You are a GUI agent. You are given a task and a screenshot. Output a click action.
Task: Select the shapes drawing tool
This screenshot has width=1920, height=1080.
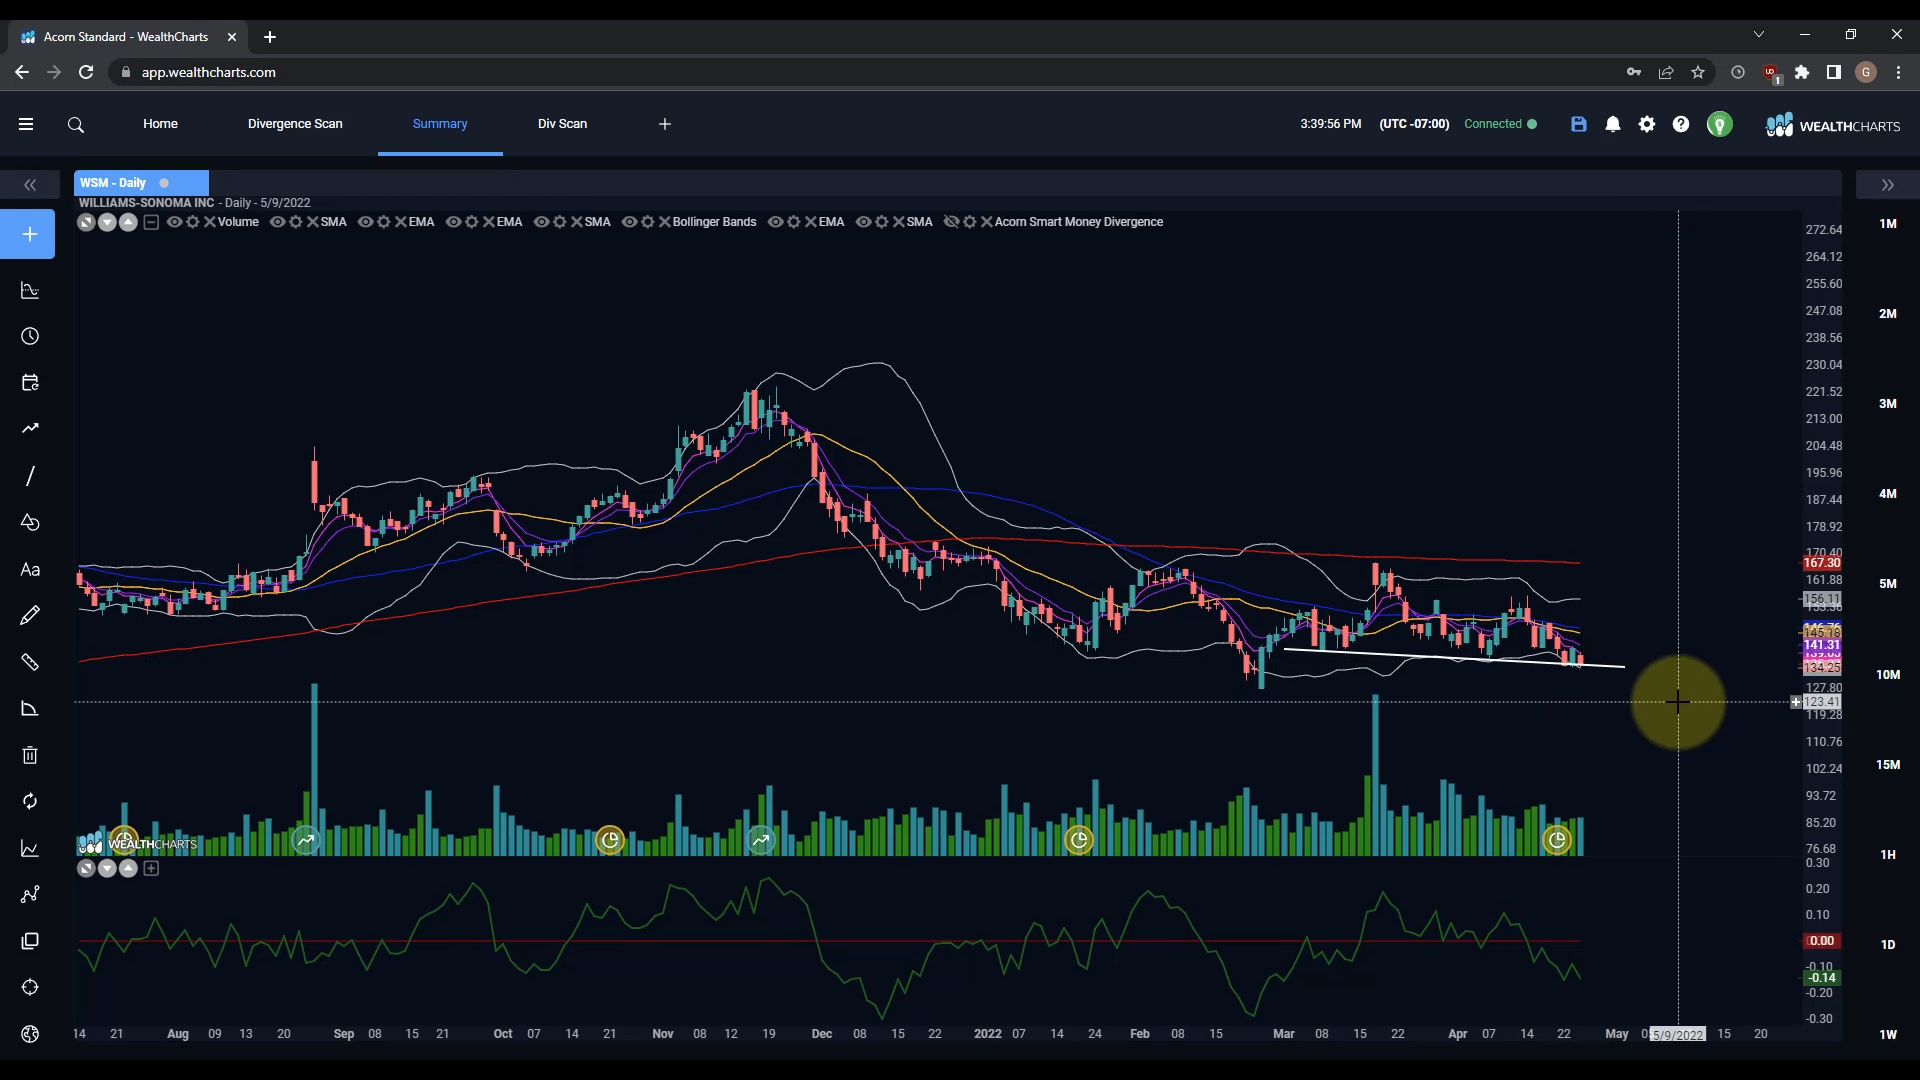pos(30,522)
